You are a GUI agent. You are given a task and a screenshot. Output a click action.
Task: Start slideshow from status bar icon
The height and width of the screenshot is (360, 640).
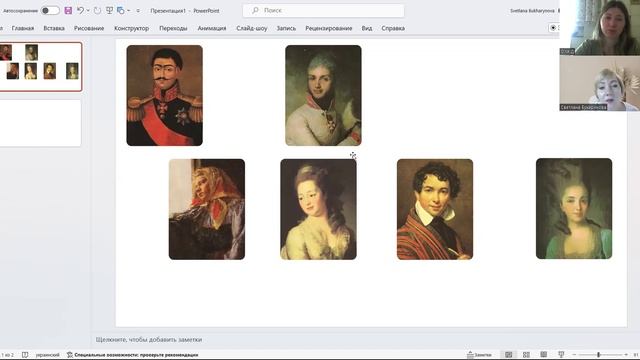[x=561, y=355]
